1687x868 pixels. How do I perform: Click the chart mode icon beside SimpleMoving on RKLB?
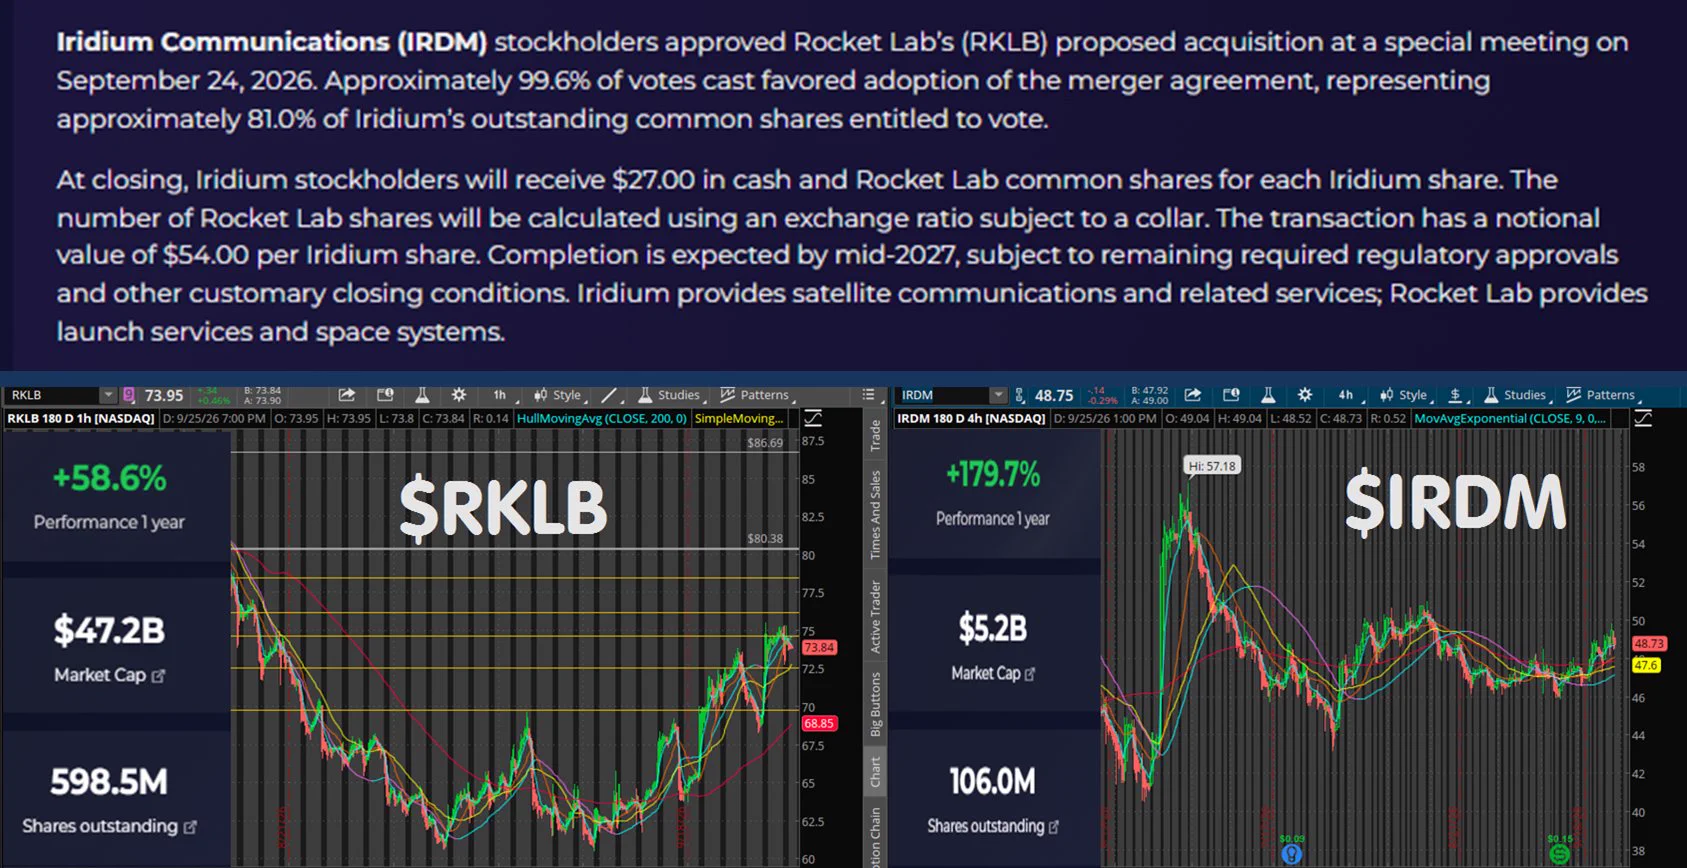pos(813,418)
